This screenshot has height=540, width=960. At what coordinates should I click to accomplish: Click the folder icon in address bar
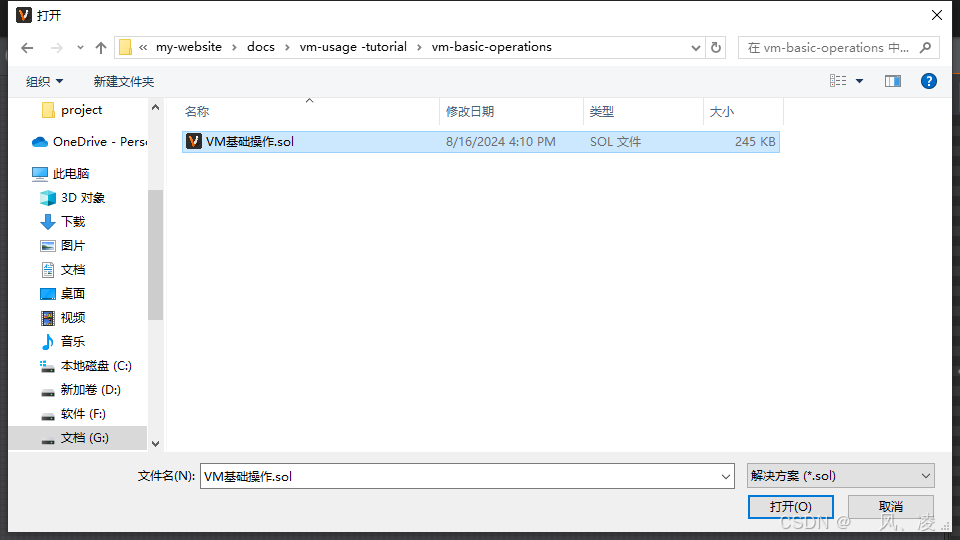click(x=126, y=47)
